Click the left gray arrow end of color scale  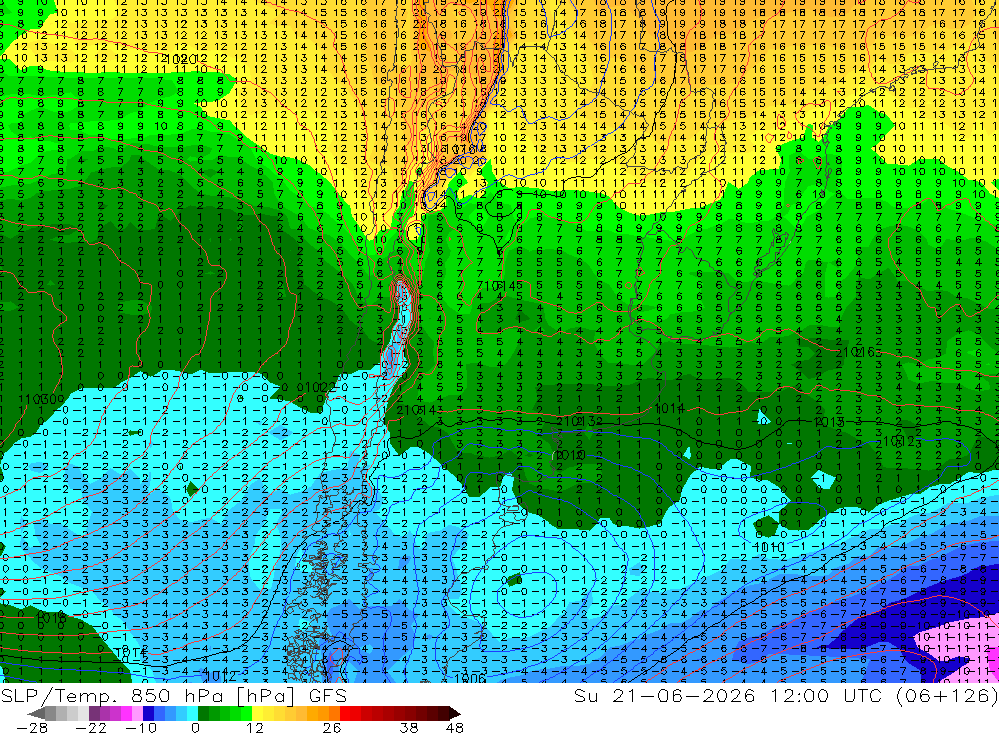[x=36, y=713]
